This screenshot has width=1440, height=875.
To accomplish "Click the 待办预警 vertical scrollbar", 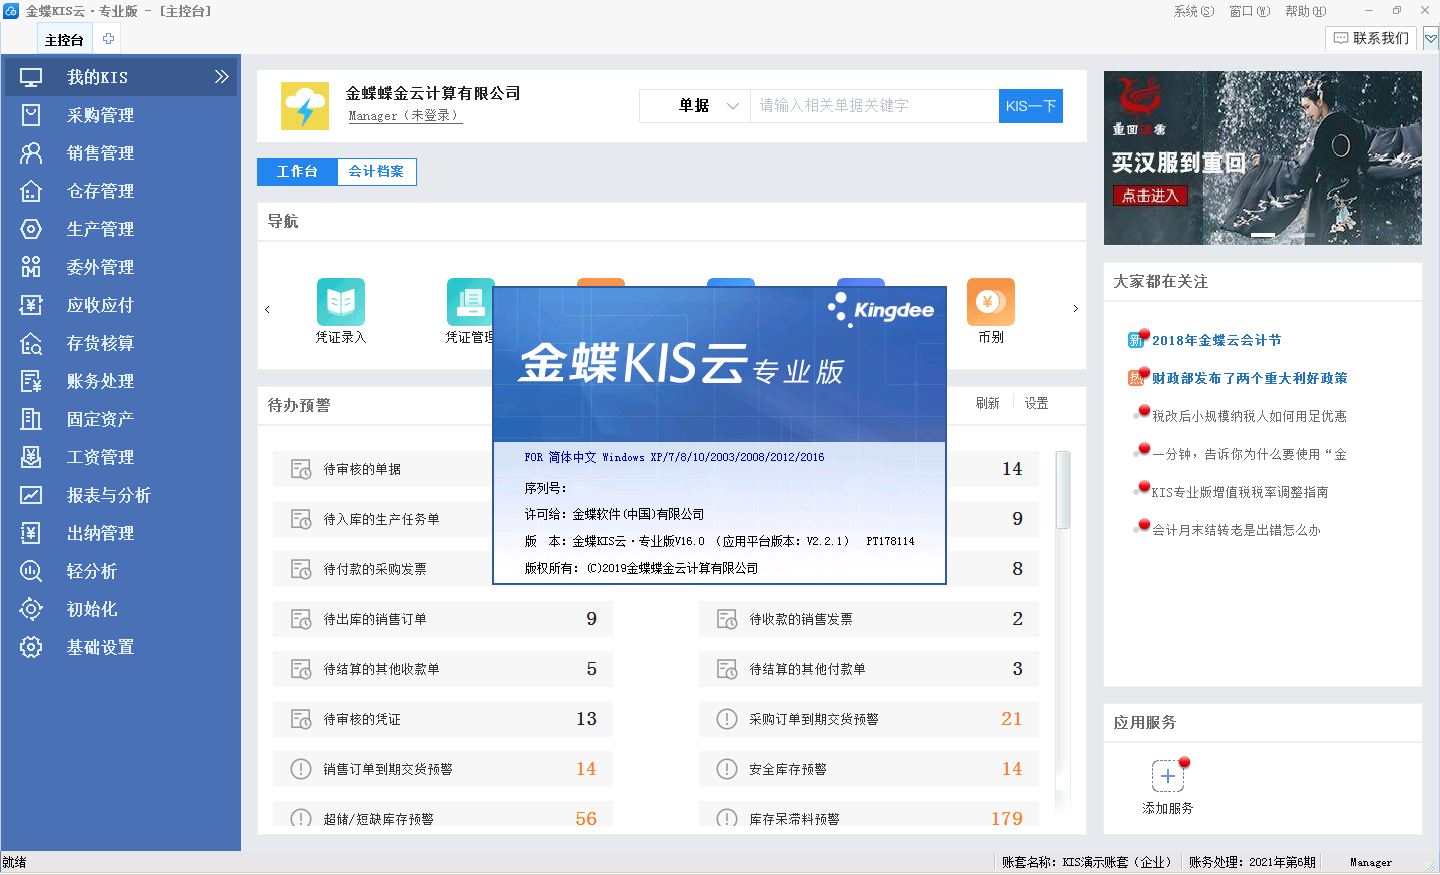I will (x=1063, y=490).
